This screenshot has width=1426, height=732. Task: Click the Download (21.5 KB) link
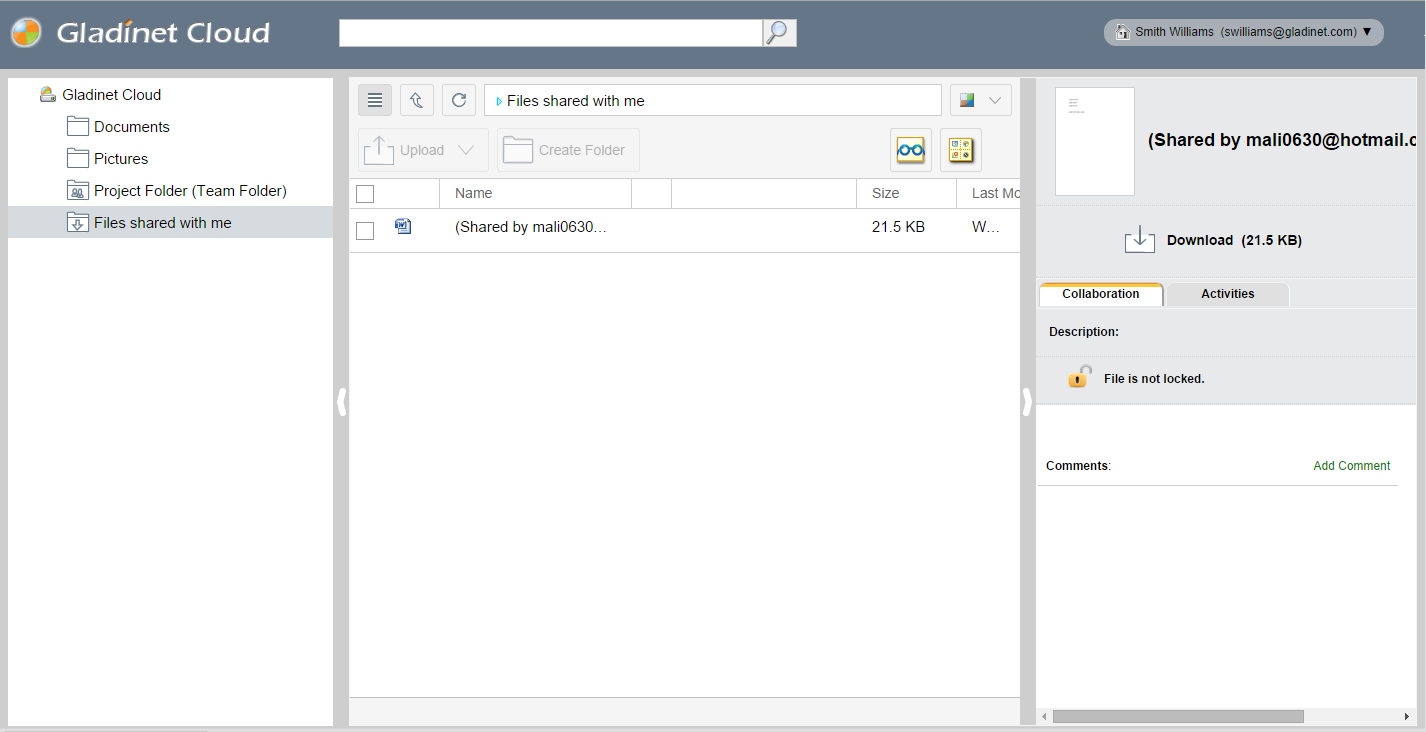tap(1234, 240)
